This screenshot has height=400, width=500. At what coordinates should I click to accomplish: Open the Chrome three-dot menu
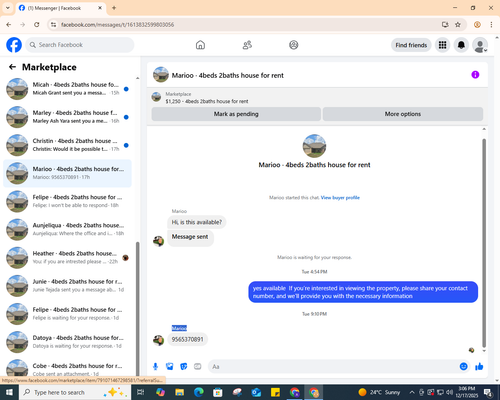point(491,25)
